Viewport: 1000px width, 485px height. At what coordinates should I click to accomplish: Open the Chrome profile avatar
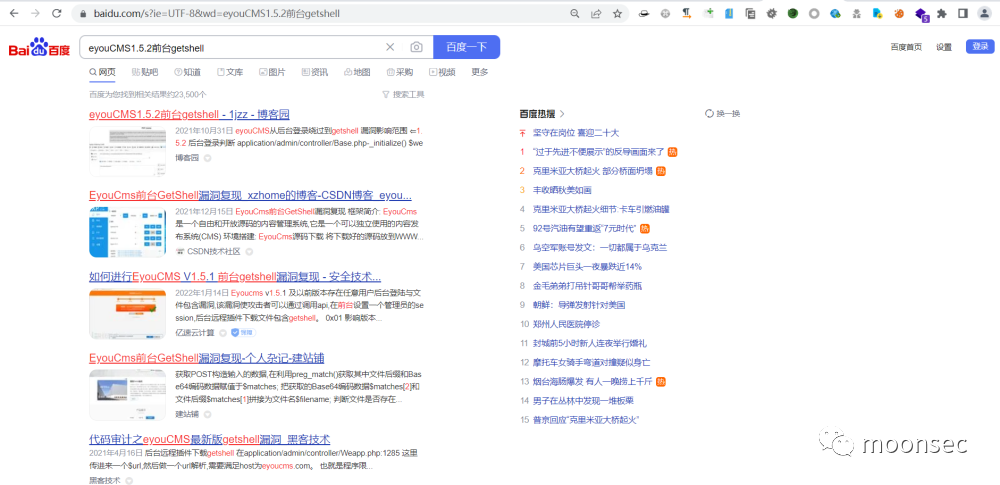(984, 13)
